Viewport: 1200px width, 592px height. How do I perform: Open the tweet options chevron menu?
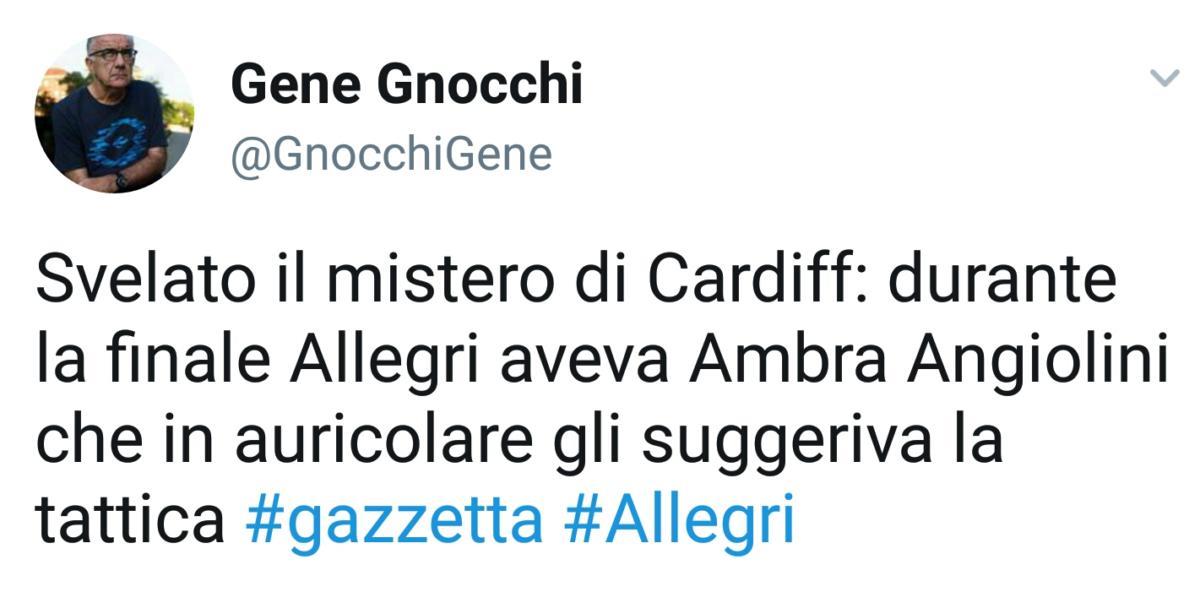(x=1165, y=78)
